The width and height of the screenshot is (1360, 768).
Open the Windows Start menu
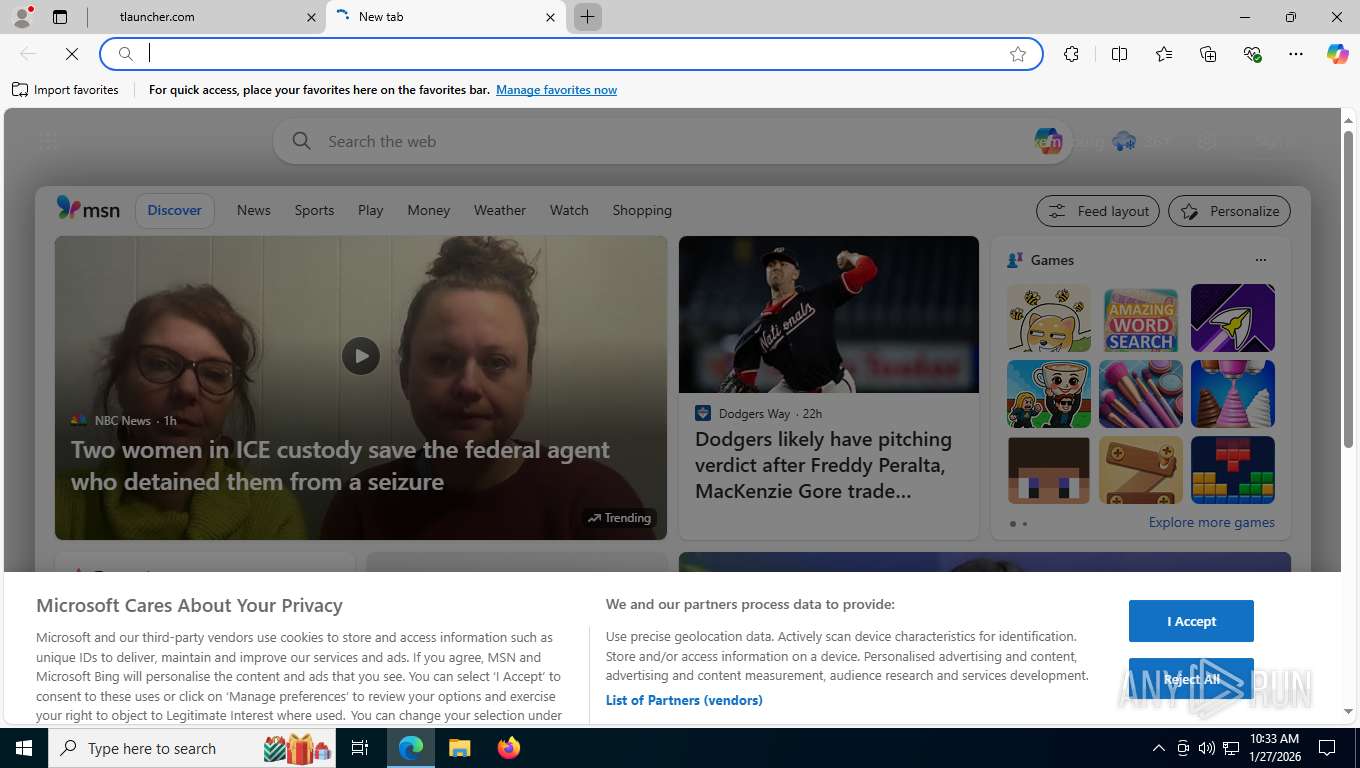(24, 748)
